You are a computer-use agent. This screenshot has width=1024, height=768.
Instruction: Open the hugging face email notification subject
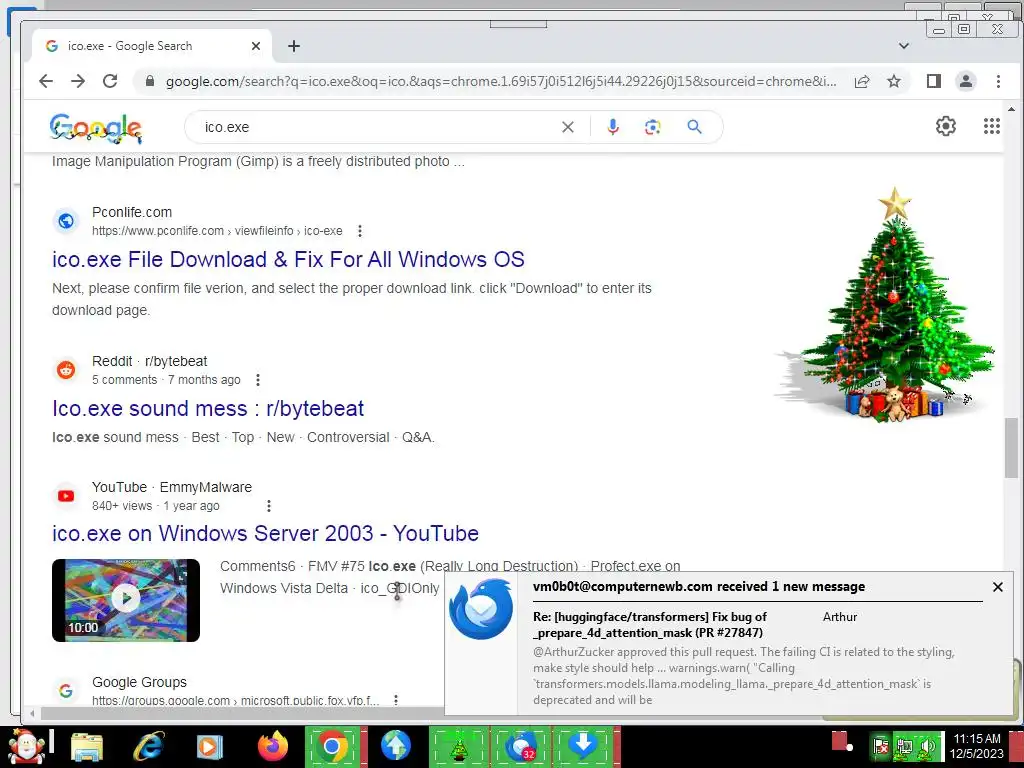click(x=650, y=624)
